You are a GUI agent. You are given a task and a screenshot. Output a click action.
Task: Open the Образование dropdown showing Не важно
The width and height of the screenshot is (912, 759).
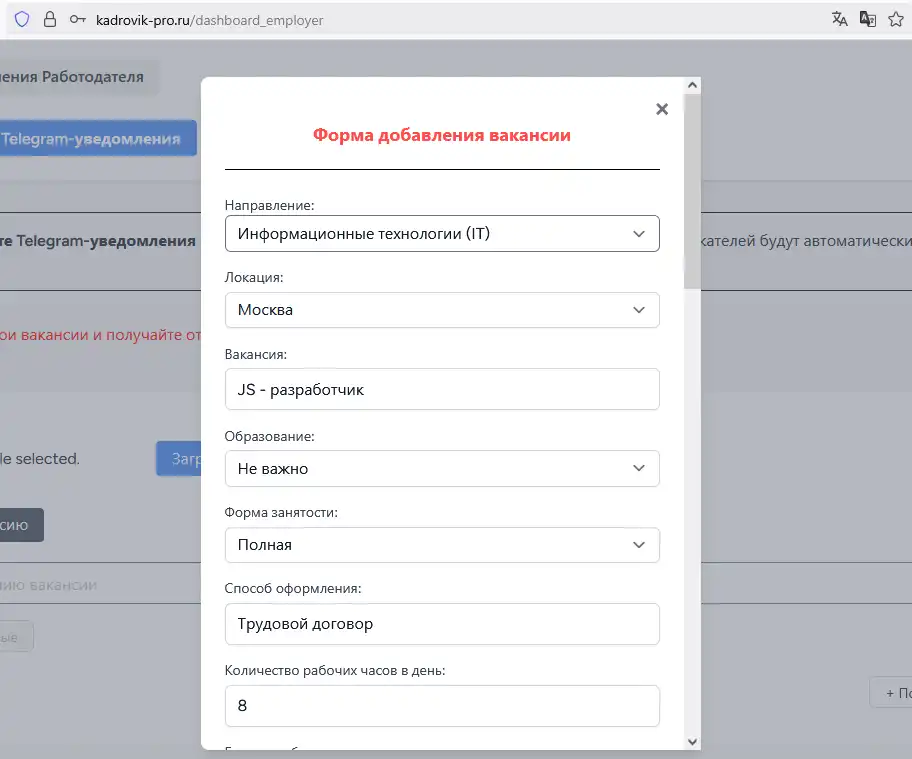pyautogui.click(x=441, y=468)
